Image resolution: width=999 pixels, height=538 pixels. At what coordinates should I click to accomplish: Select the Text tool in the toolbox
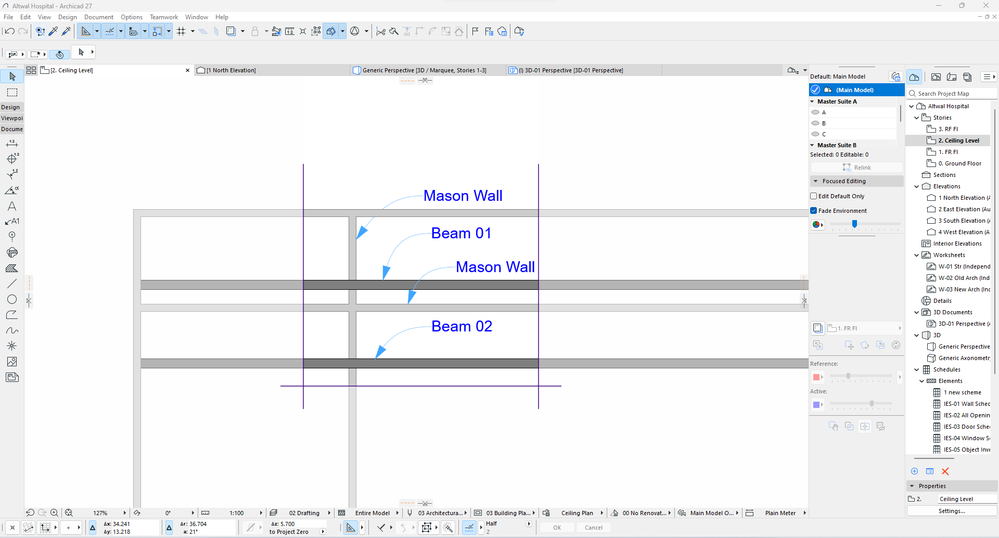[x=12, y=206]
